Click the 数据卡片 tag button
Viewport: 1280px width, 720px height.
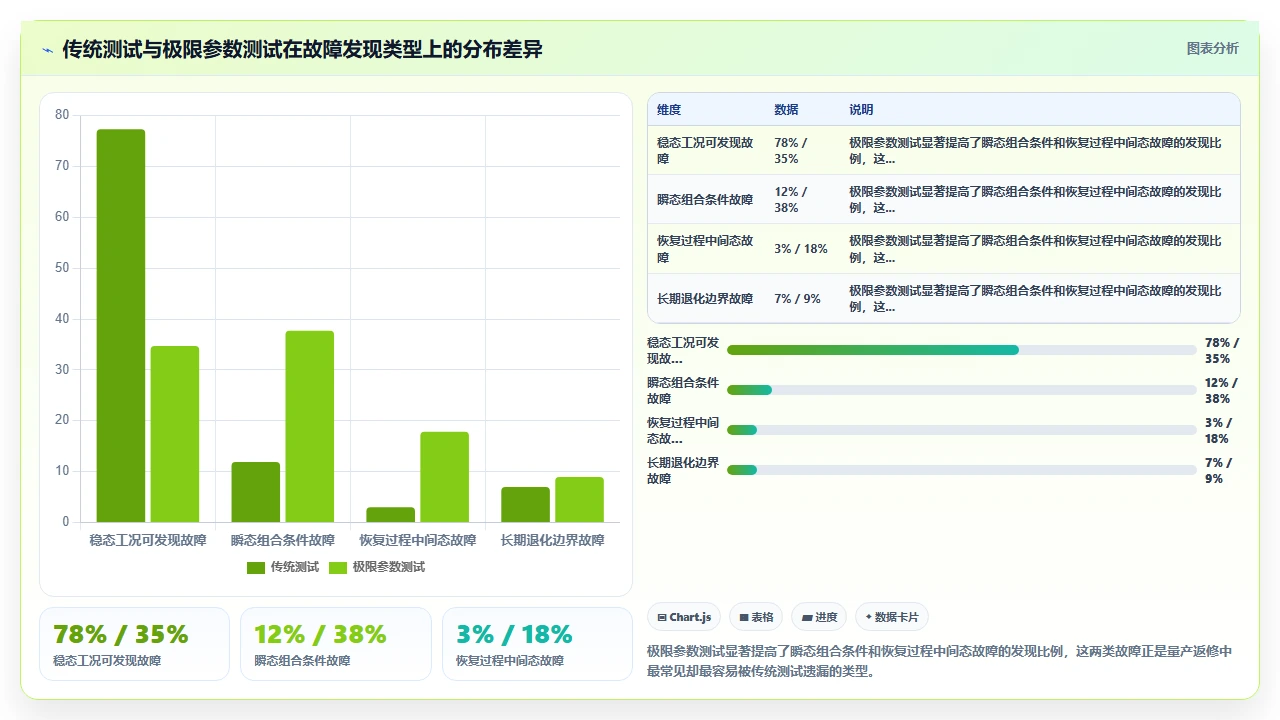pos(892,617)
